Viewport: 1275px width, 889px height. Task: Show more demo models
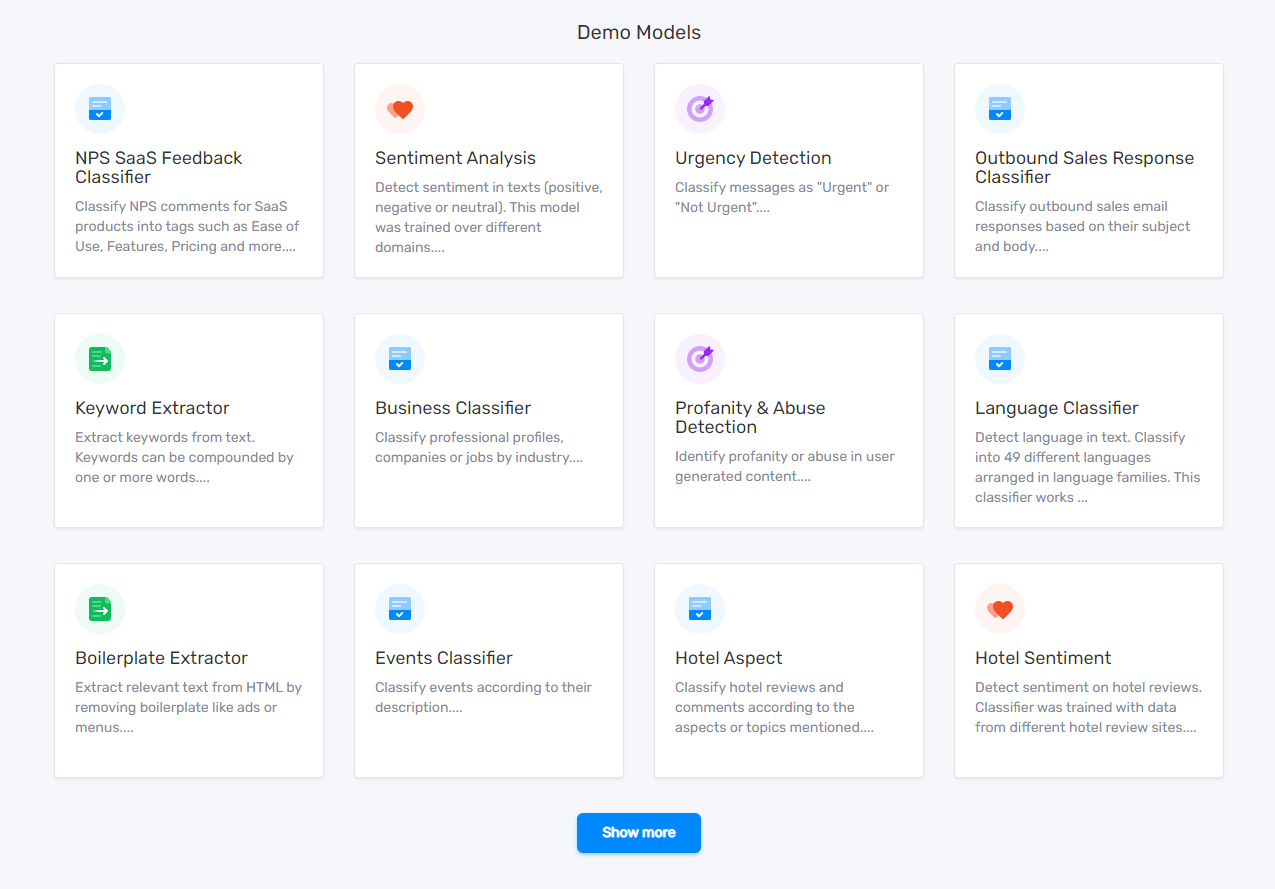pos(639,833)
